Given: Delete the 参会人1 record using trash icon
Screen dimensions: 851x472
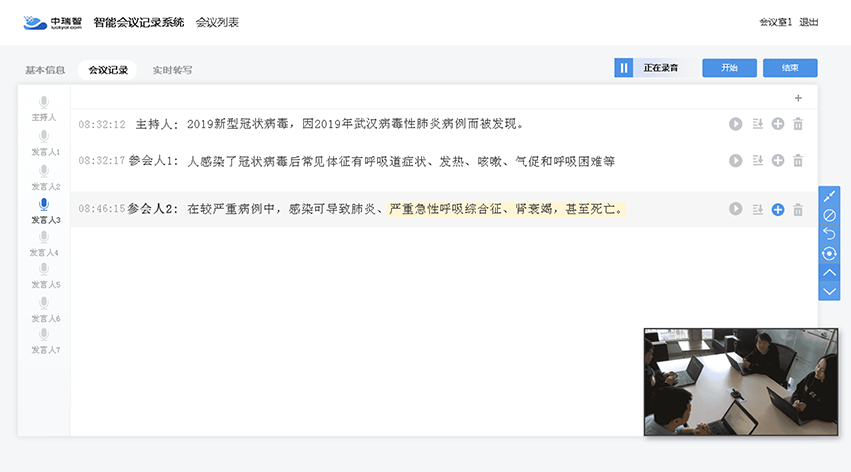Looking at the screenshot, I should point(798,160).
